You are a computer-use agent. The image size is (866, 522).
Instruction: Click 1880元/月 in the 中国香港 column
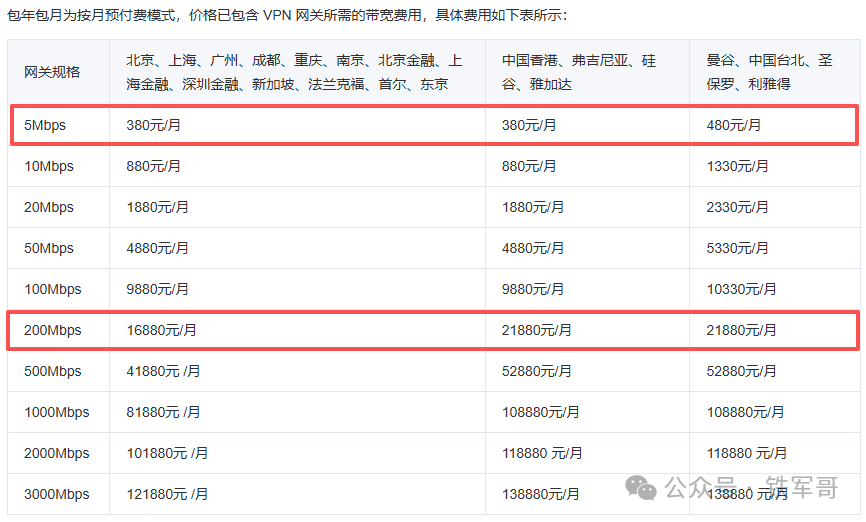(x=532, y=207)
